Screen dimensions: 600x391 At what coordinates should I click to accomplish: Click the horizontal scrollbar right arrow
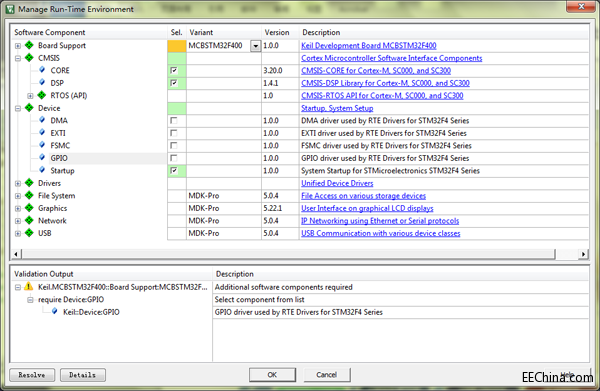(583, 254)
